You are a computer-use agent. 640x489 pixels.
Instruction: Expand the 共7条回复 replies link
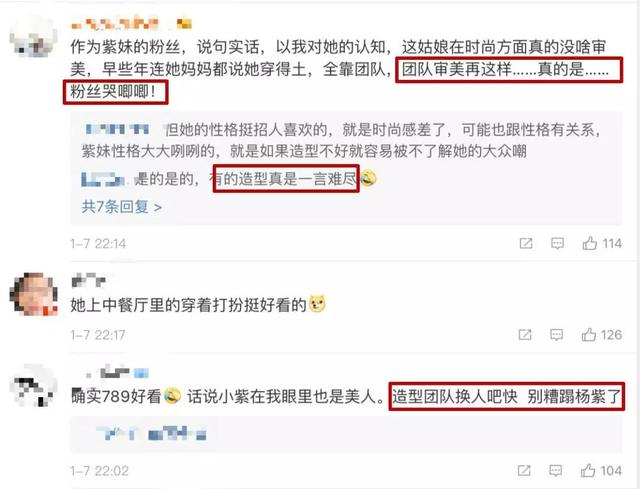[122, 207]
